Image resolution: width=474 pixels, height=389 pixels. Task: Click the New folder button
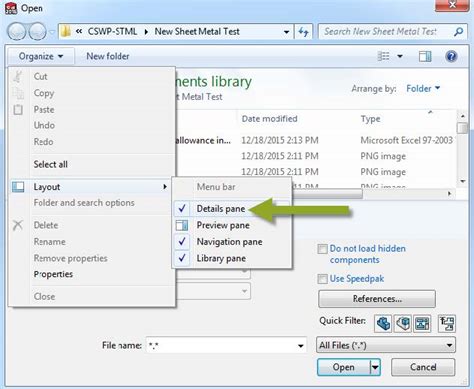(108, 56)
